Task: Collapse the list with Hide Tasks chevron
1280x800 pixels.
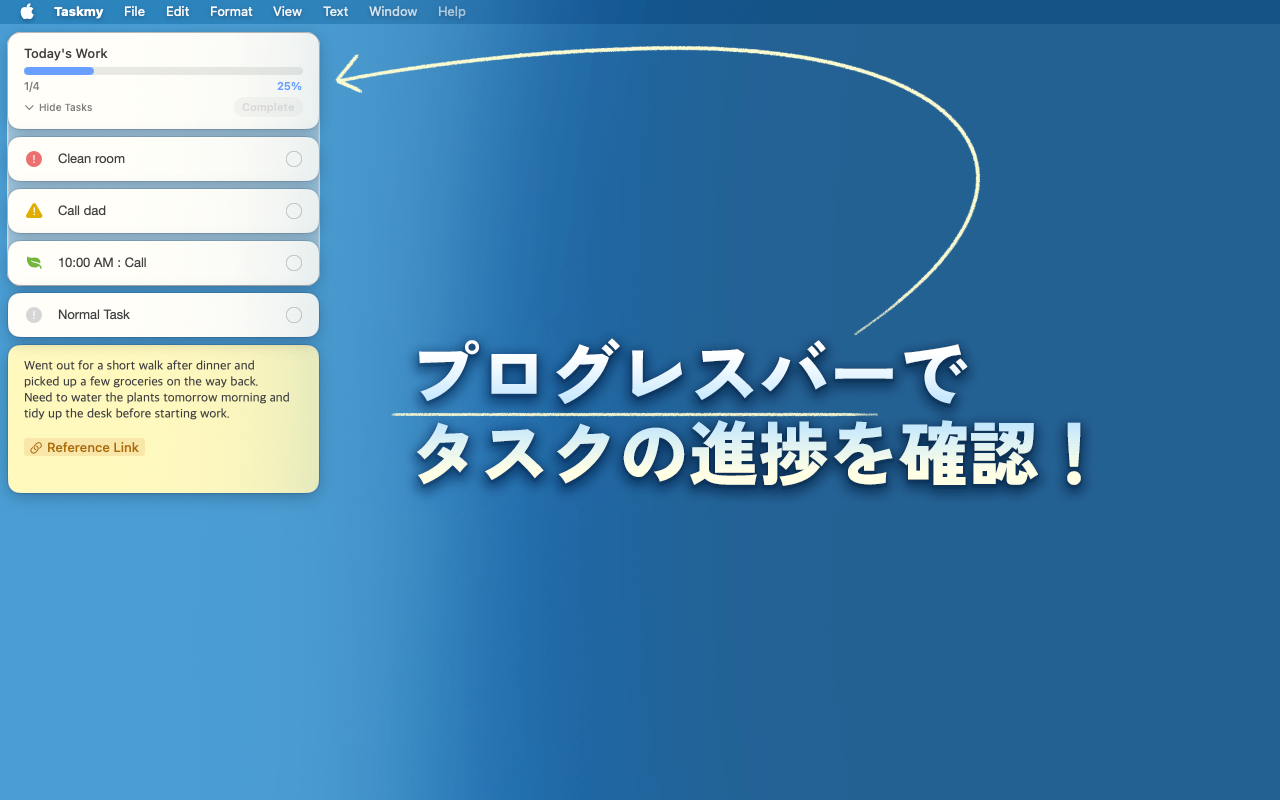Action: click(30, 108)
